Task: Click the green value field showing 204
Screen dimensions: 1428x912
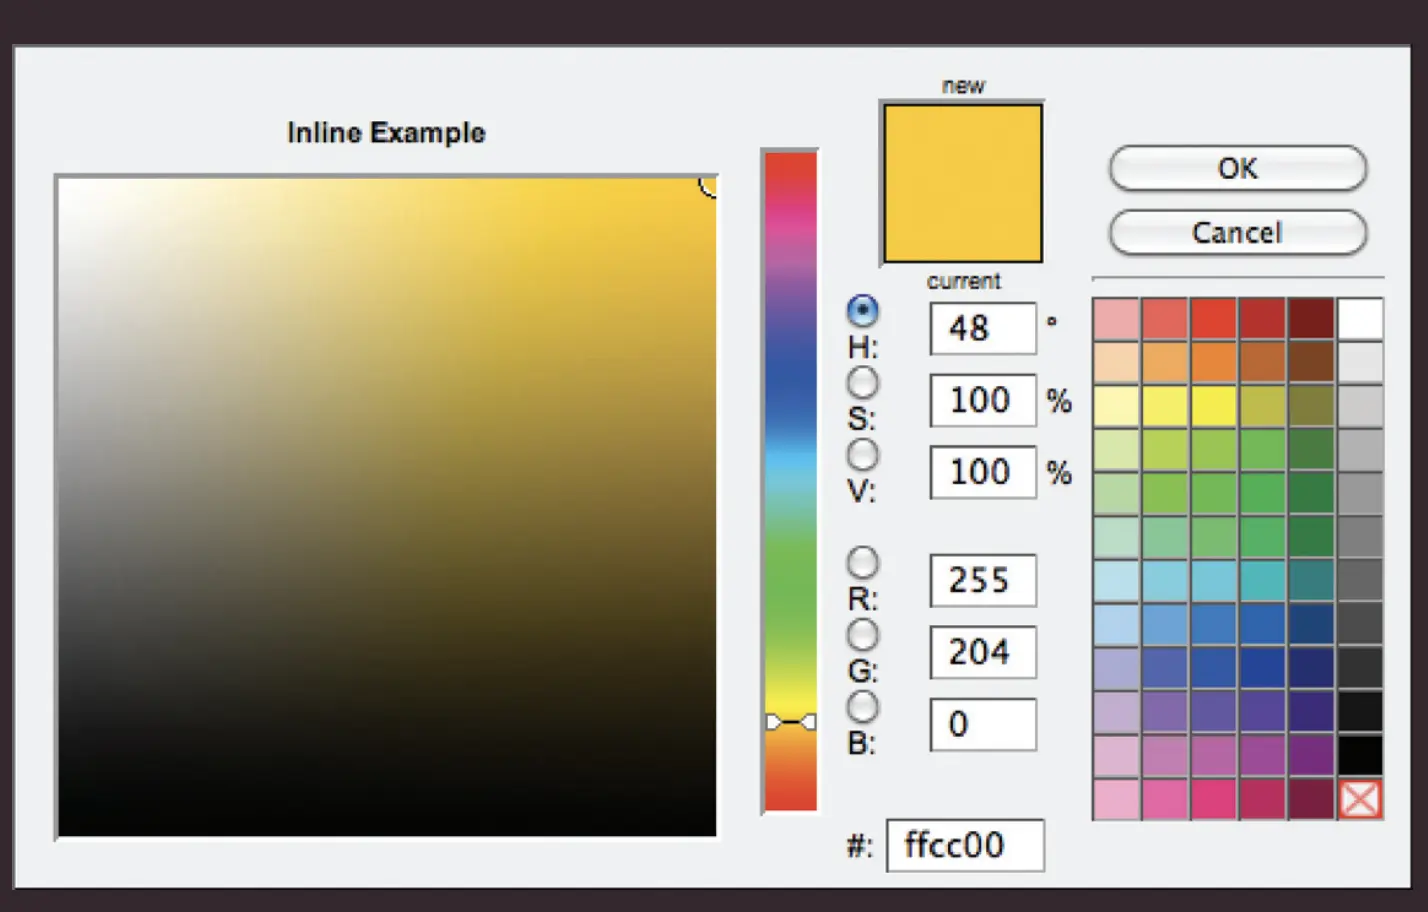Action: click(982, 652)
